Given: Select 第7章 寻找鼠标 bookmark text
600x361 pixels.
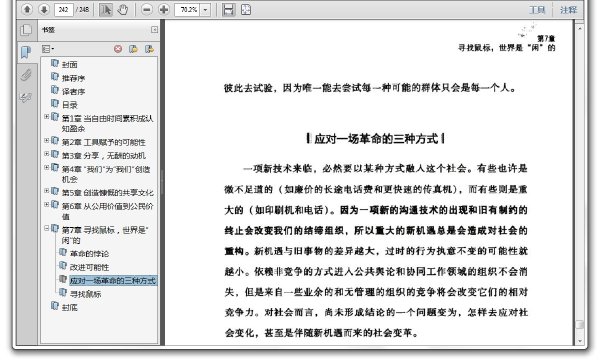Looking at the screenshot, I should (105, 235).
